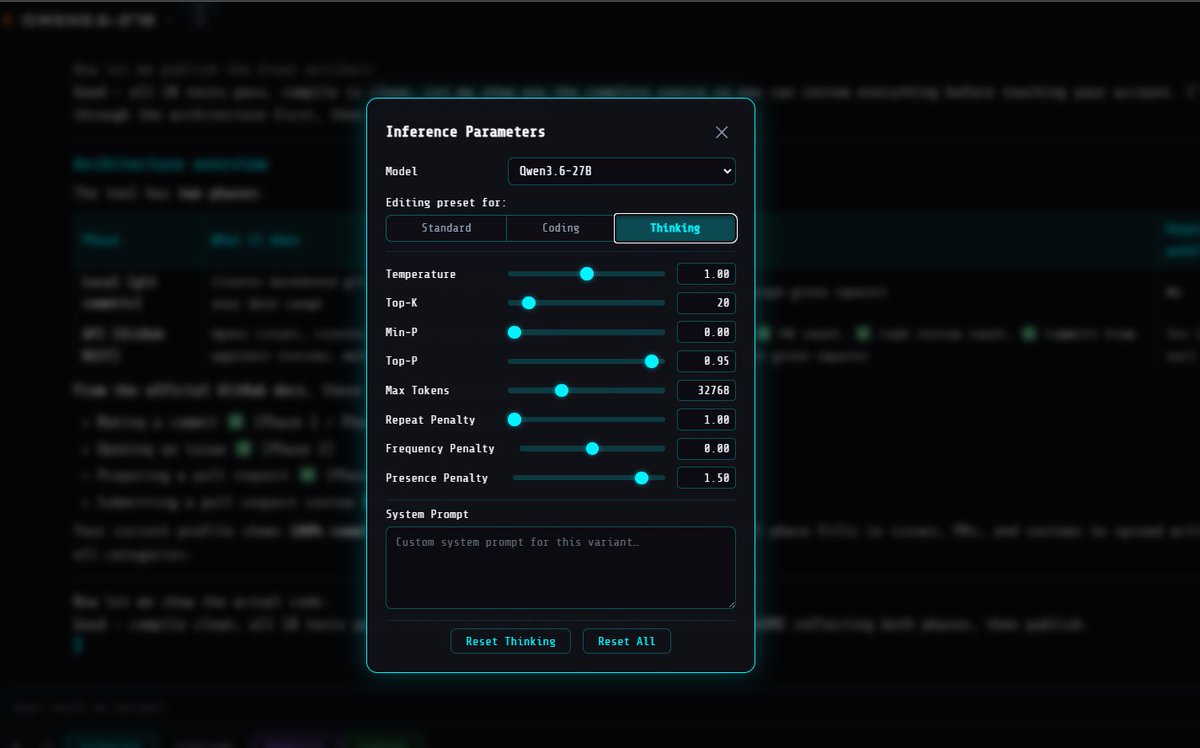Select the Thinking preset tab
This screenshot has width=1200, height=748.
click(675, 228)
